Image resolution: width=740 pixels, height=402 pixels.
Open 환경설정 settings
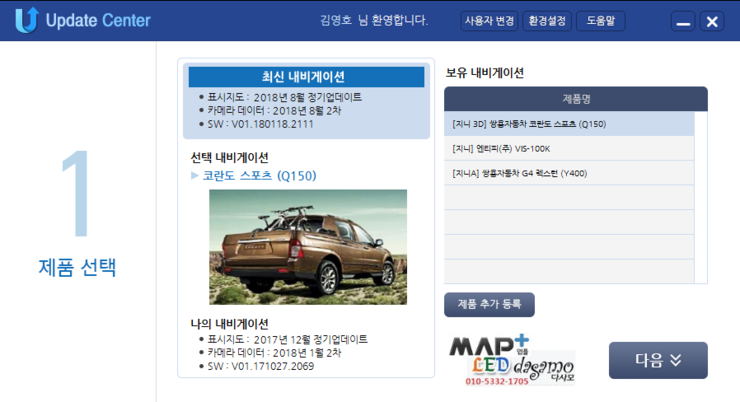tap(547, 21)
